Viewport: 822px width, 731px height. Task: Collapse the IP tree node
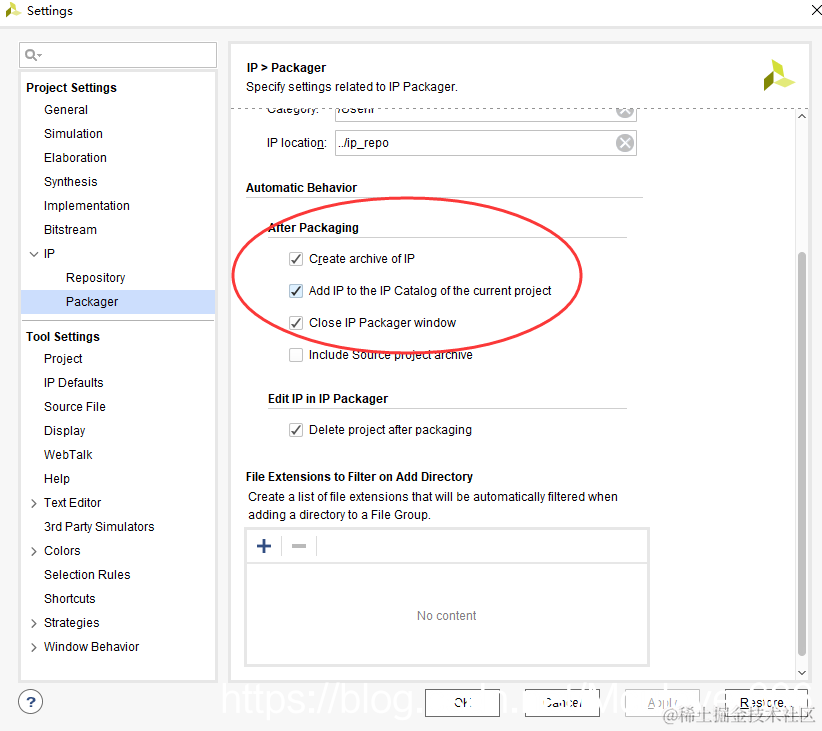click(34, 254)
